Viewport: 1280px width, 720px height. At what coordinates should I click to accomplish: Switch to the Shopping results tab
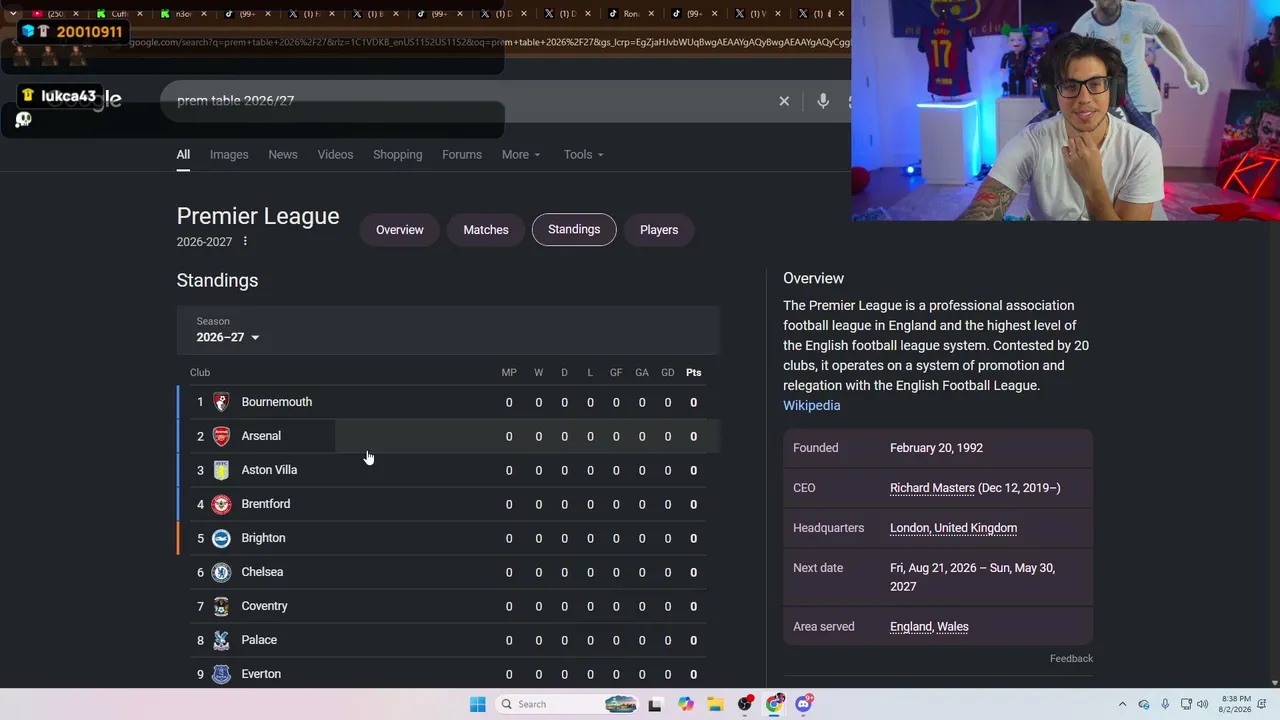tap(398, 155)
